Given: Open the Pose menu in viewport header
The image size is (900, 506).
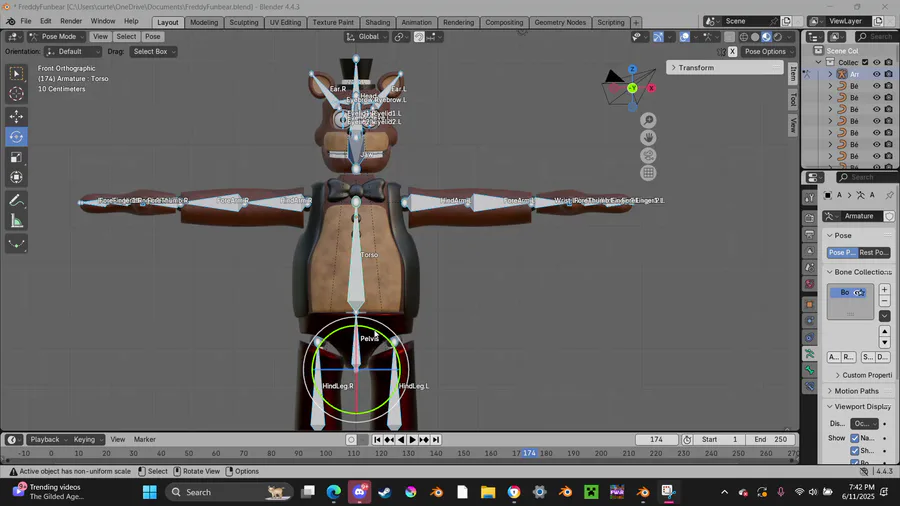Looking at the screenshot, I should tap(153, 37).
